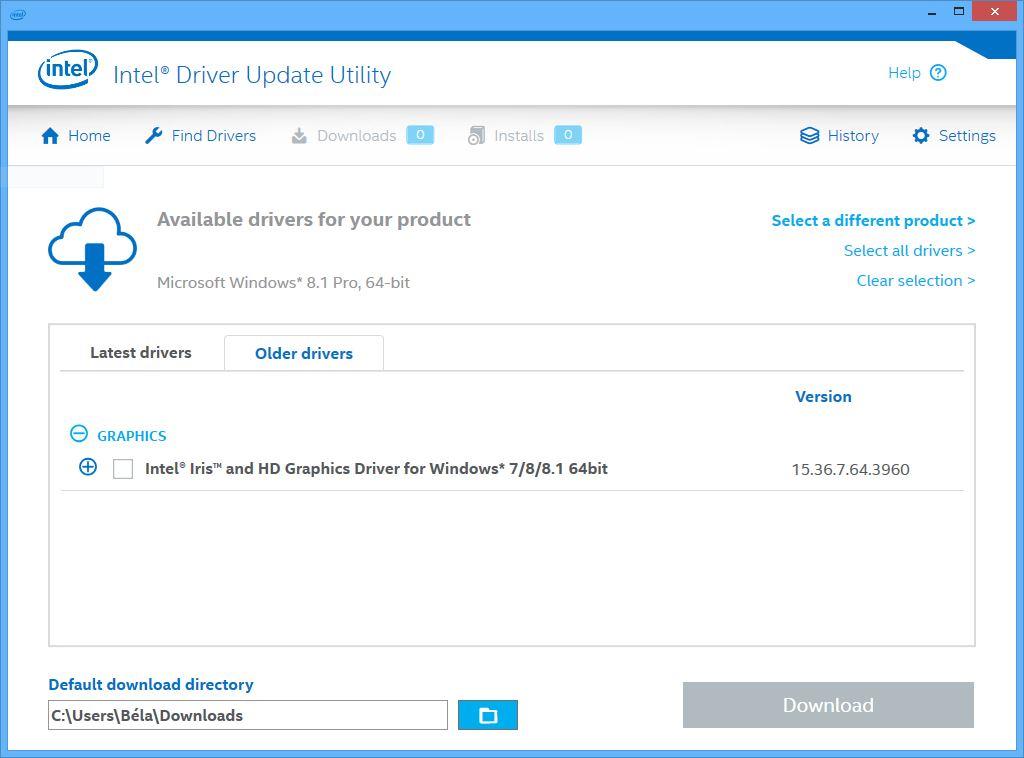Click the Installs disc icon

(476, 136)
